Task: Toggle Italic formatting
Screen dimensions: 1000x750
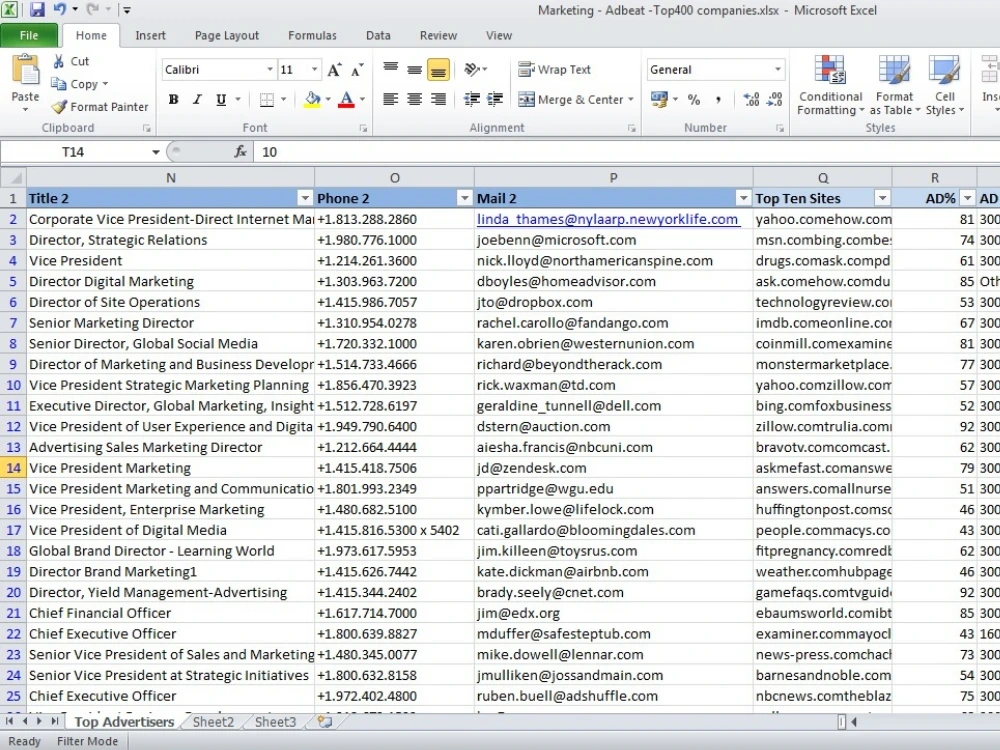Action: 197,99
